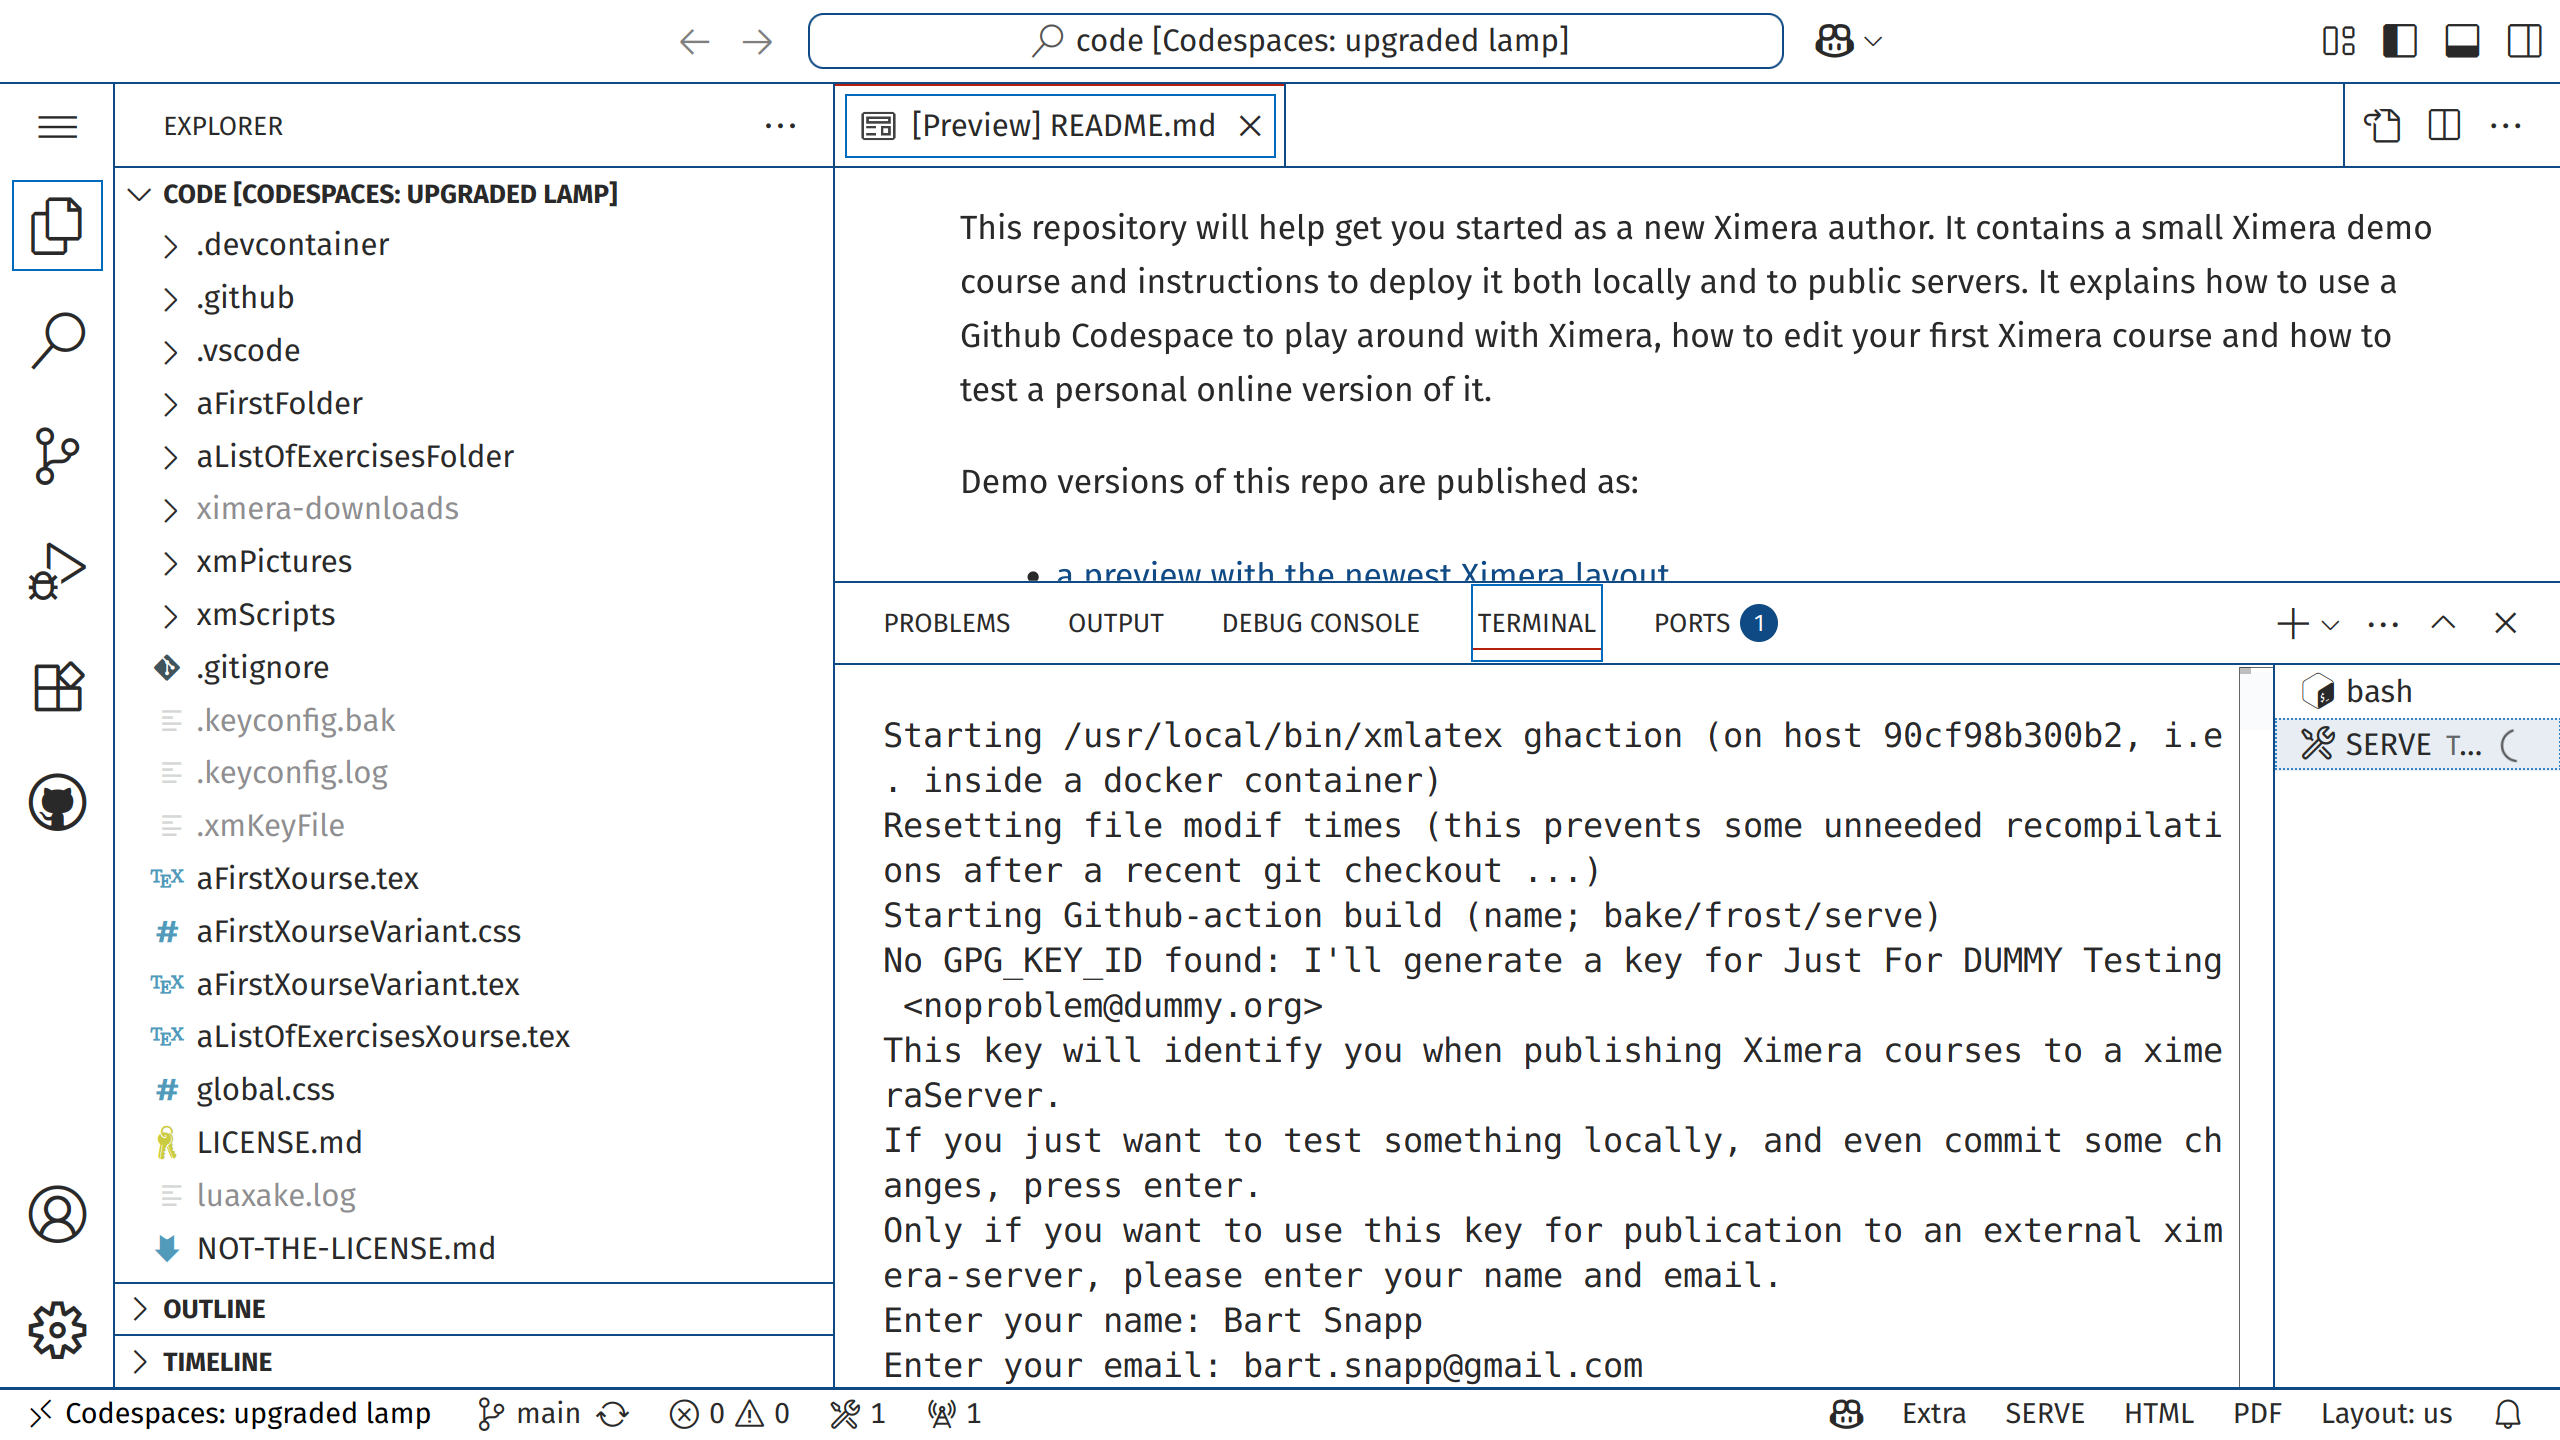Click SERVE button in status bar
Screen dimensions: 2560x1440
click(2044, 1413)
